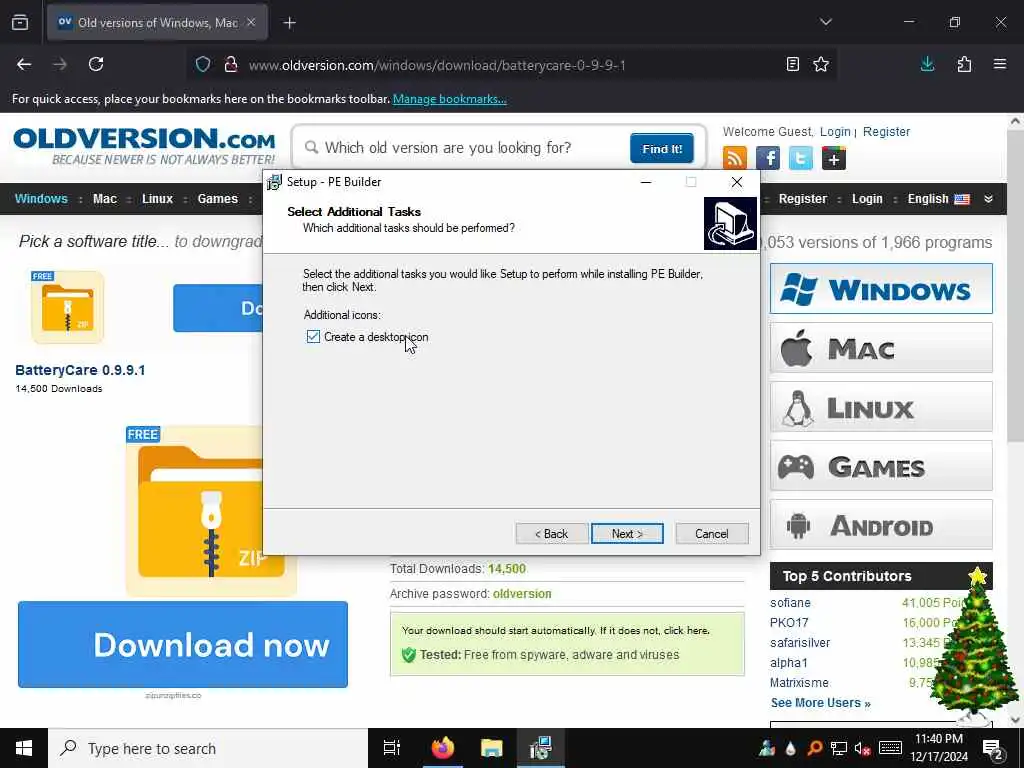Open the English language selector

click(x=938, y=199)
